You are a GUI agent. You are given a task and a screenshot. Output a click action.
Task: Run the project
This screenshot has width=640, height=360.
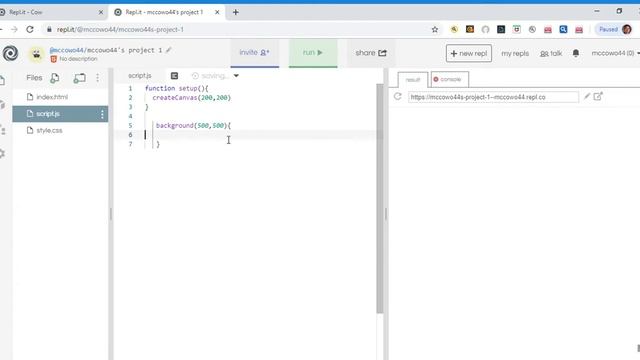[313, 53]
